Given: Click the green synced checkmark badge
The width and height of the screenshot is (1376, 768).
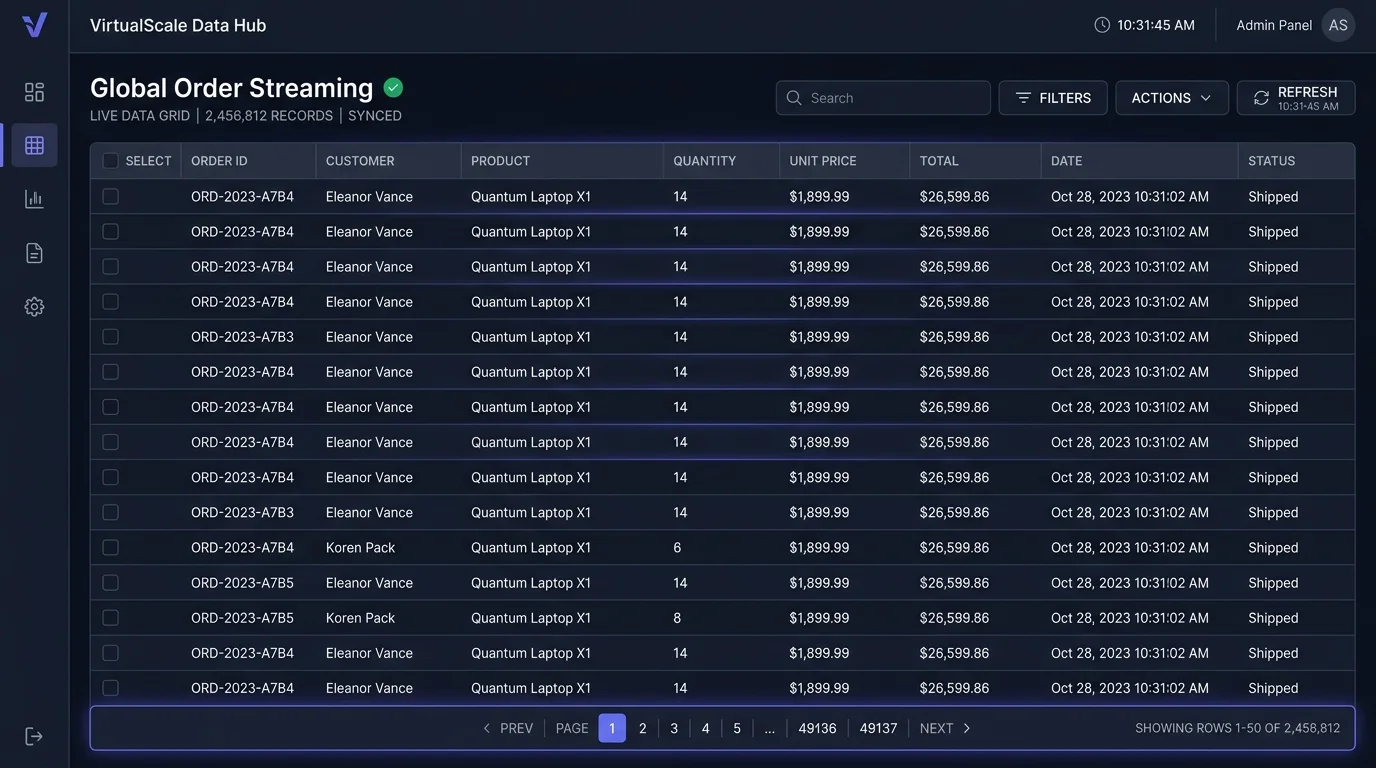Looking at the screenshot, I should (393, 88).
